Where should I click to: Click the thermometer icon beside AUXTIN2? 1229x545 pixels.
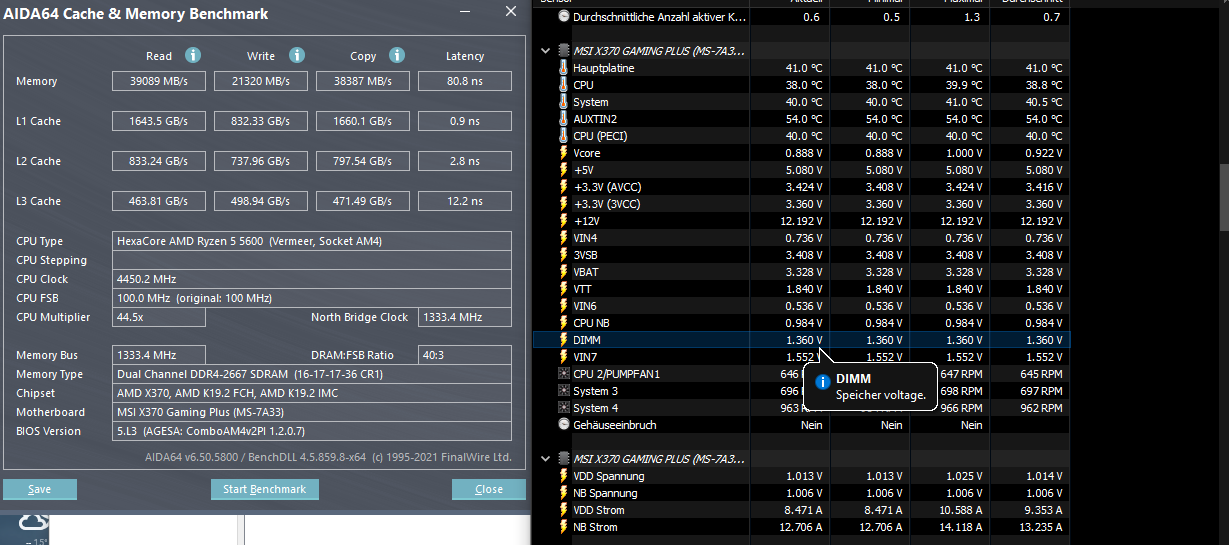(x=563, y=119)
